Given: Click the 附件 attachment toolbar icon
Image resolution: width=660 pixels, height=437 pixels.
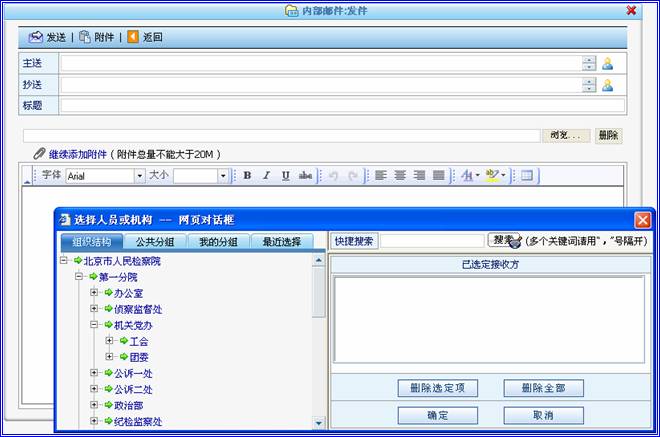Looking at the screenshot, I should pos(85,37).
